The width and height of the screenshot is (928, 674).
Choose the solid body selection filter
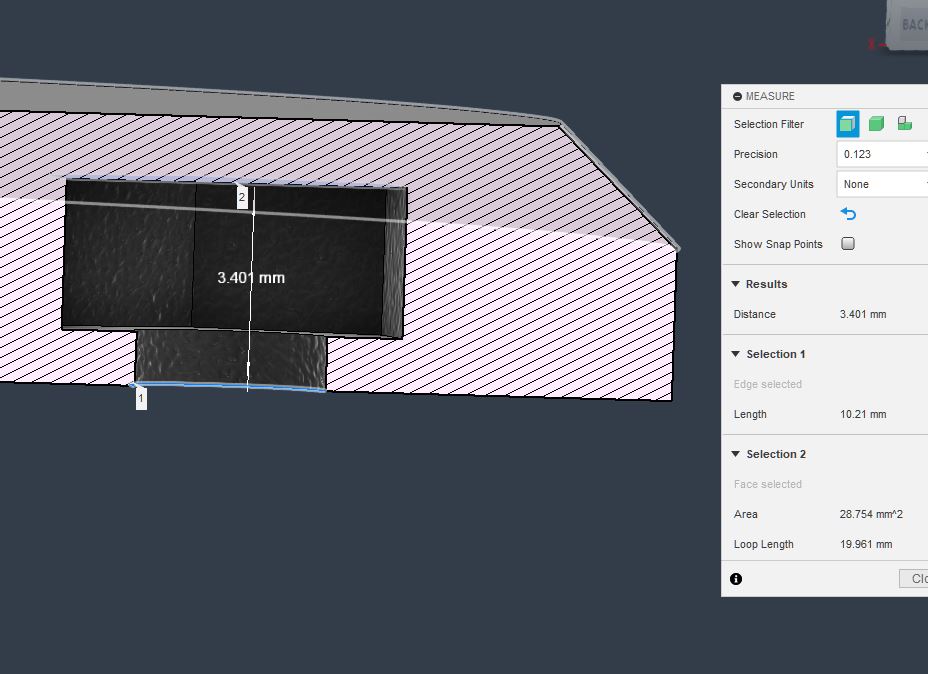(876, 124)
